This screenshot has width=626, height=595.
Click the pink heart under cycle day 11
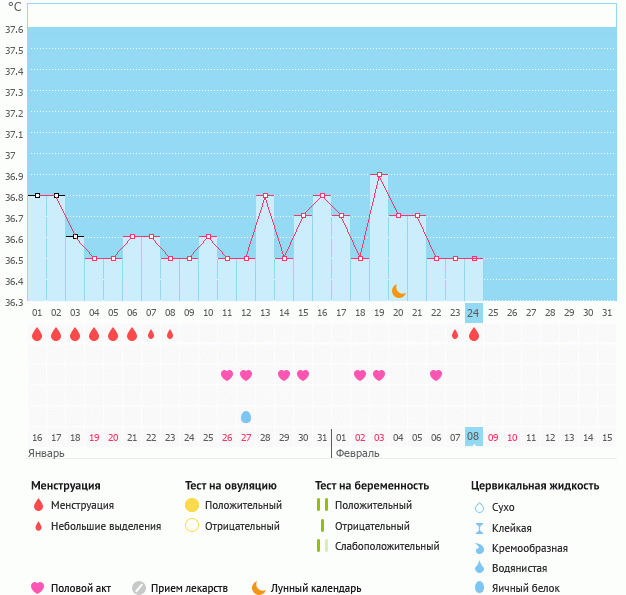227,375
